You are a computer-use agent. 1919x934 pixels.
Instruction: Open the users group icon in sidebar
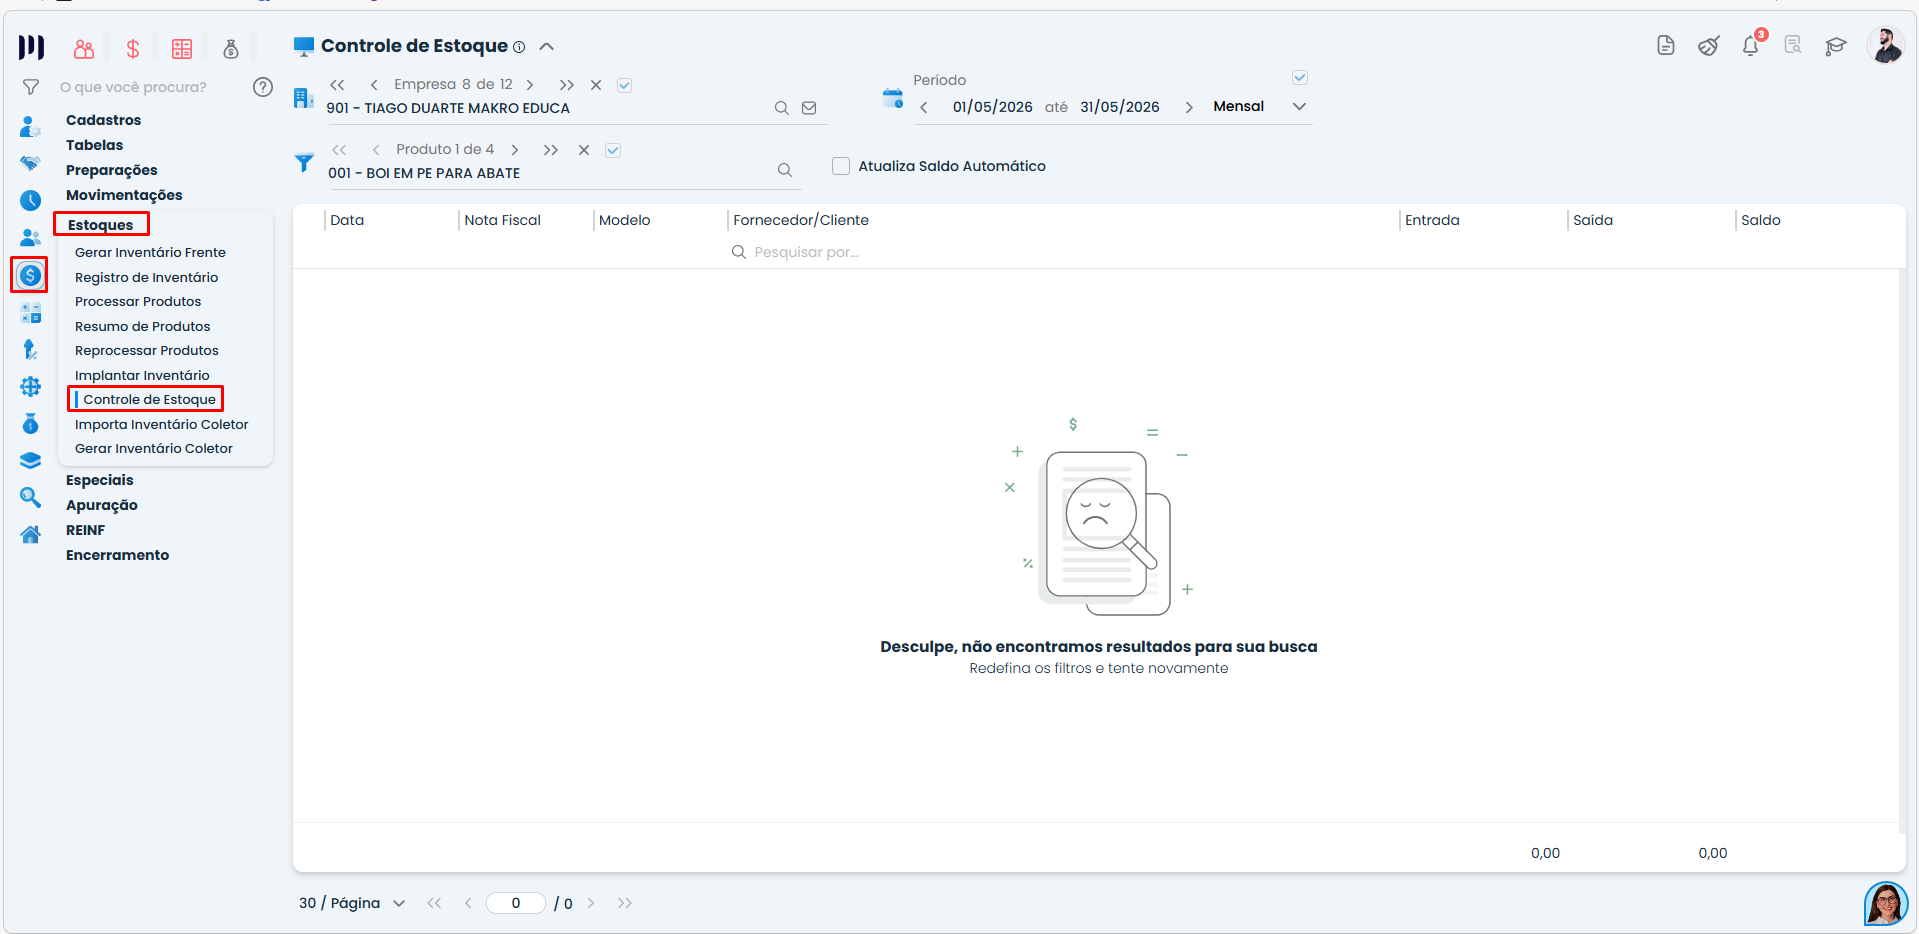(30, 238)
